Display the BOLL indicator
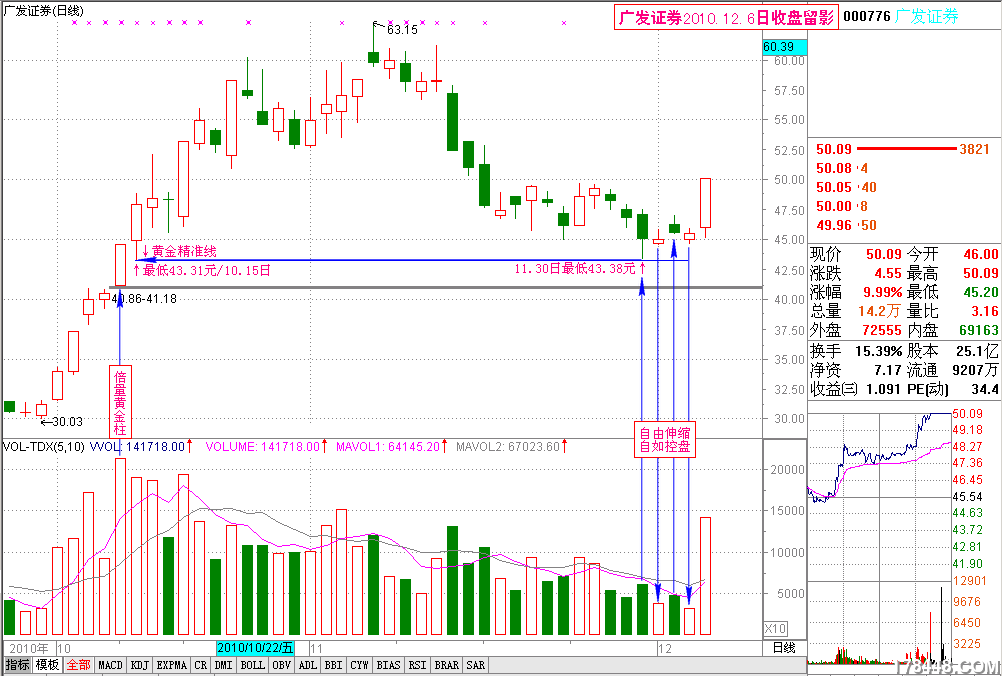The width and height of the screenshot is (1002, 676). (252, 665)
